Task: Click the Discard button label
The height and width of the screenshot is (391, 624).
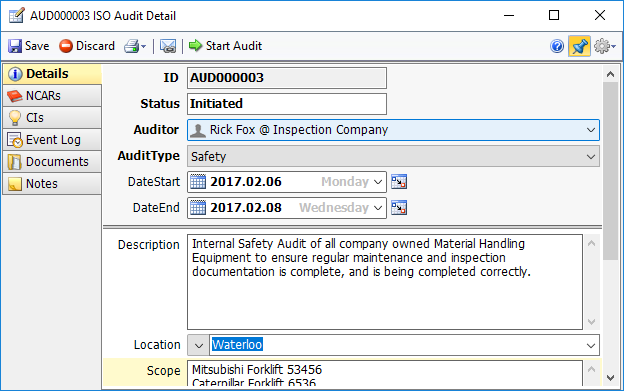Action: tap(95, 46)
